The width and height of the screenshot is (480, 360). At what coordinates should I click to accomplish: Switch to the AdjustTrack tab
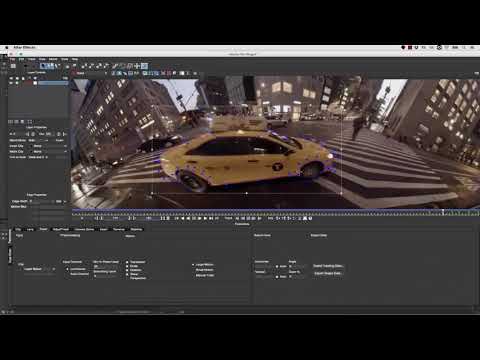click(61, 229)
